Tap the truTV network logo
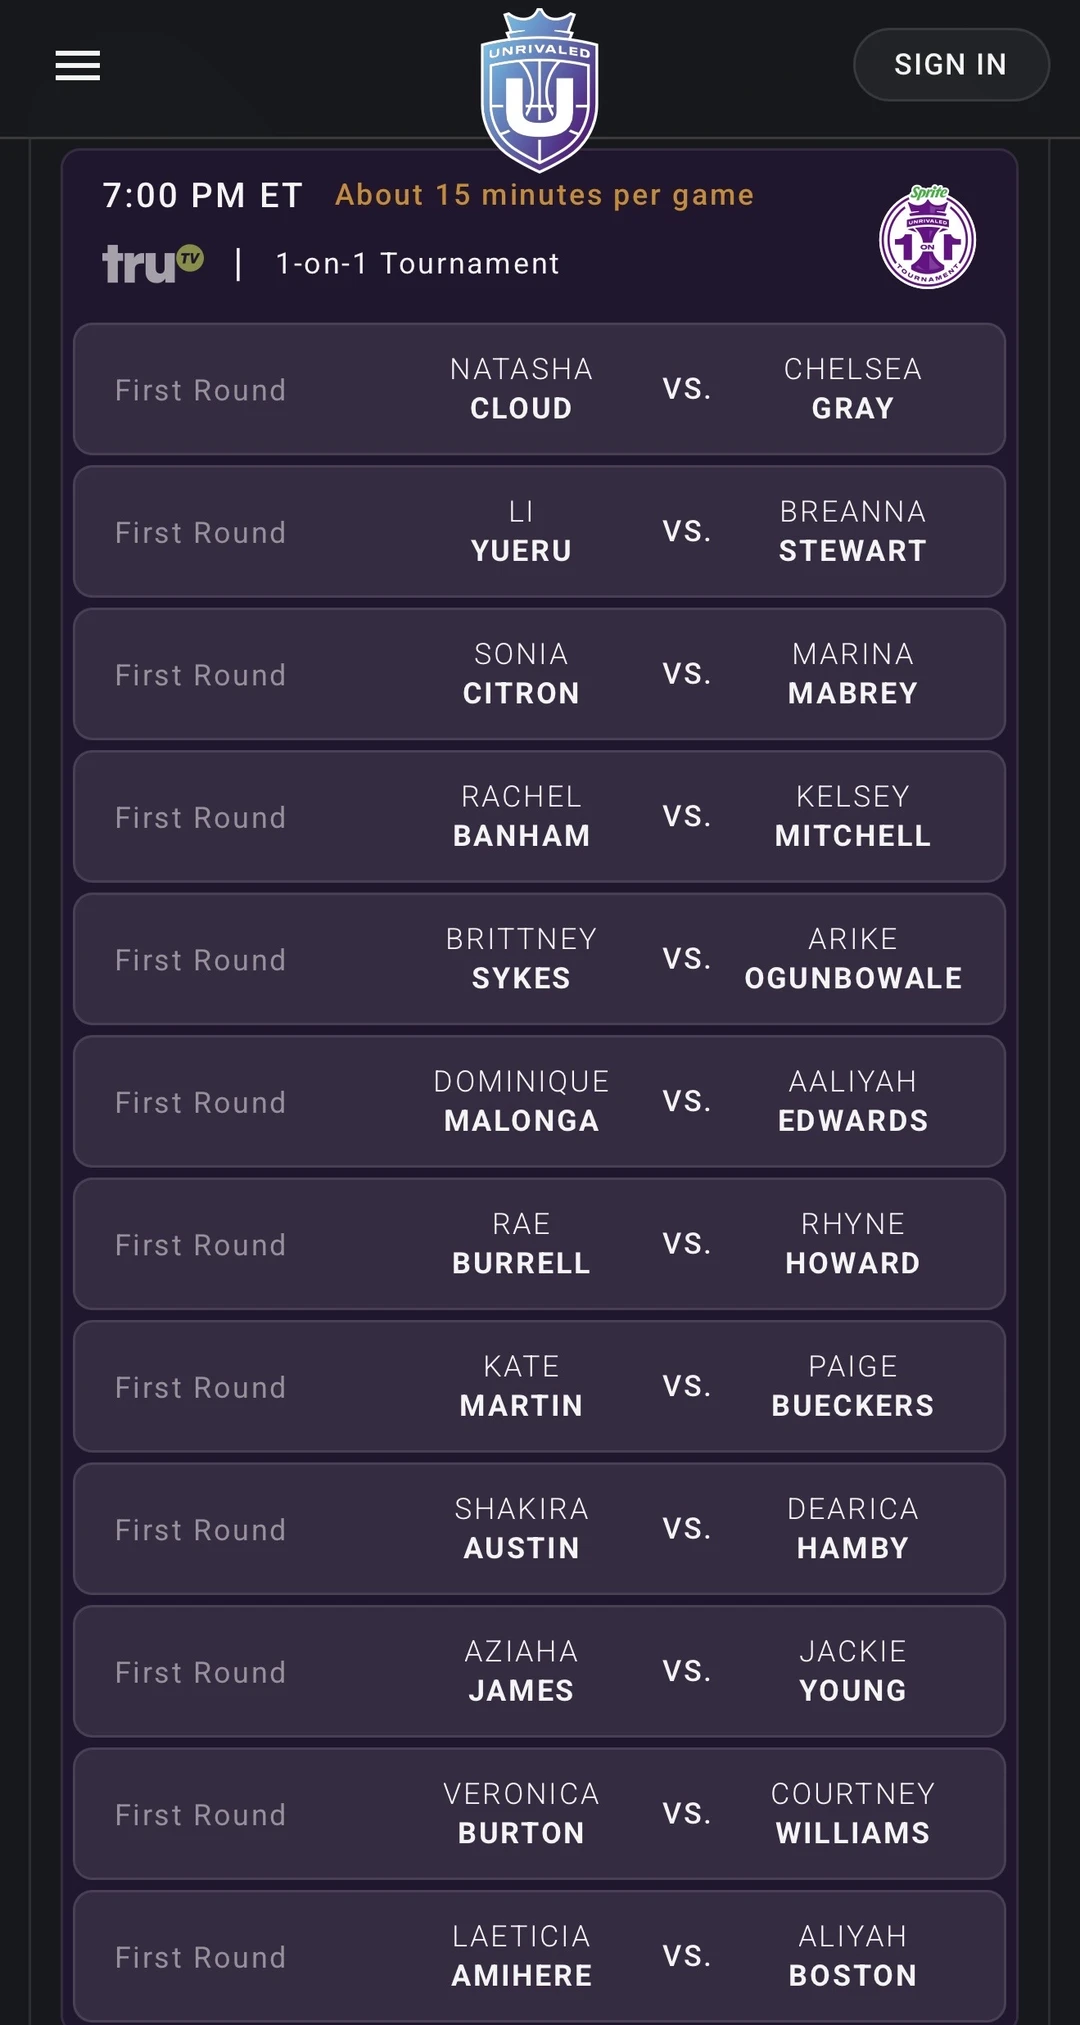1080x2025 pixels. click(x=153, y=264)
